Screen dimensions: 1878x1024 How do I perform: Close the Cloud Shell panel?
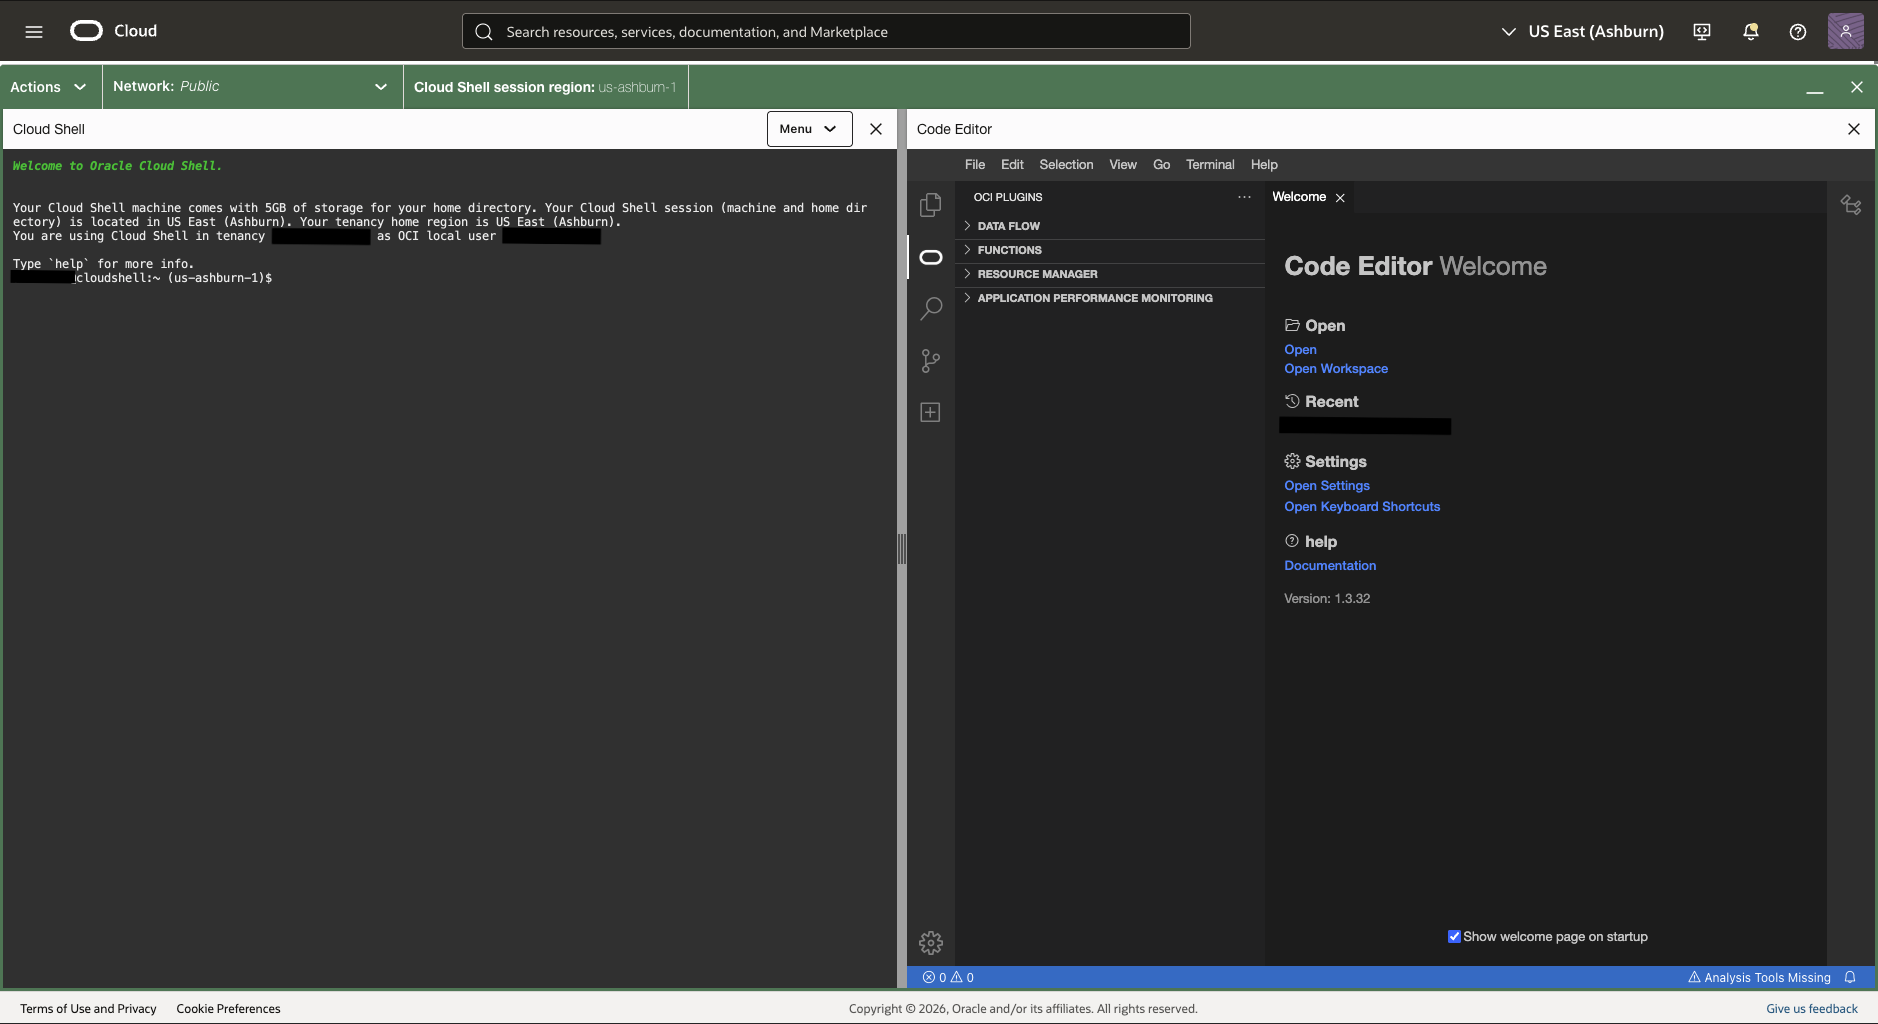click(x=876, y=129)
